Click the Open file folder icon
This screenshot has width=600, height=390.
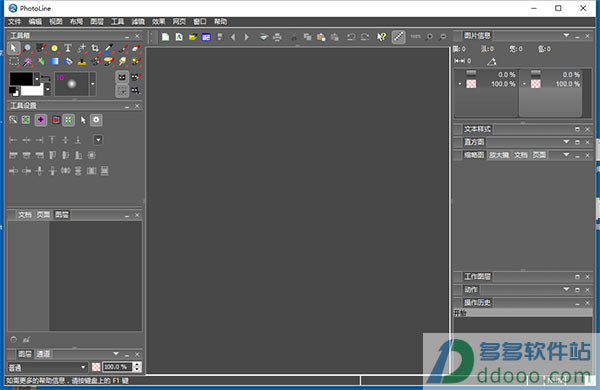tap(192, 37)
